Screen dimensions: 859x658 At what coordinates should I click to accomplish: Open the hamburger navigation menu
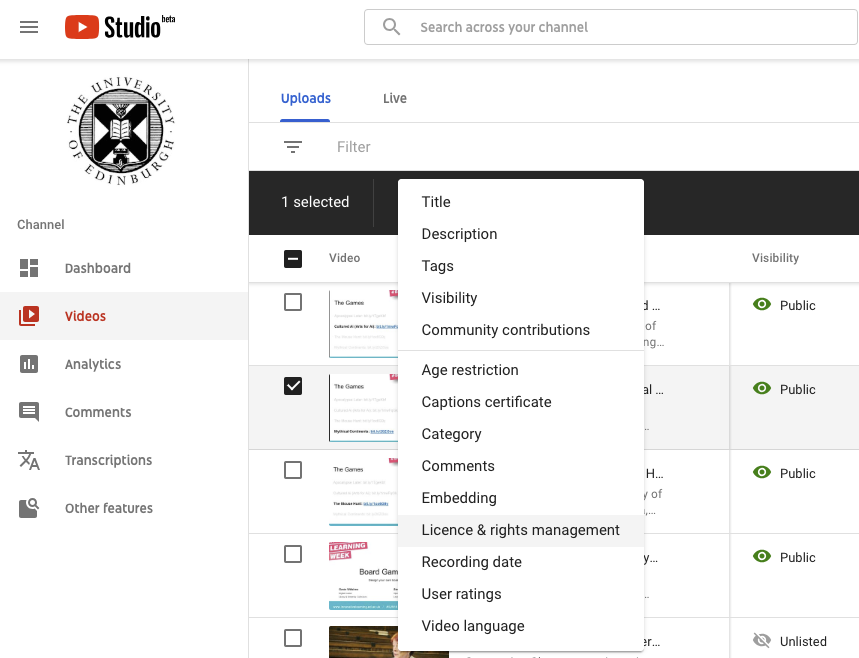29,27
